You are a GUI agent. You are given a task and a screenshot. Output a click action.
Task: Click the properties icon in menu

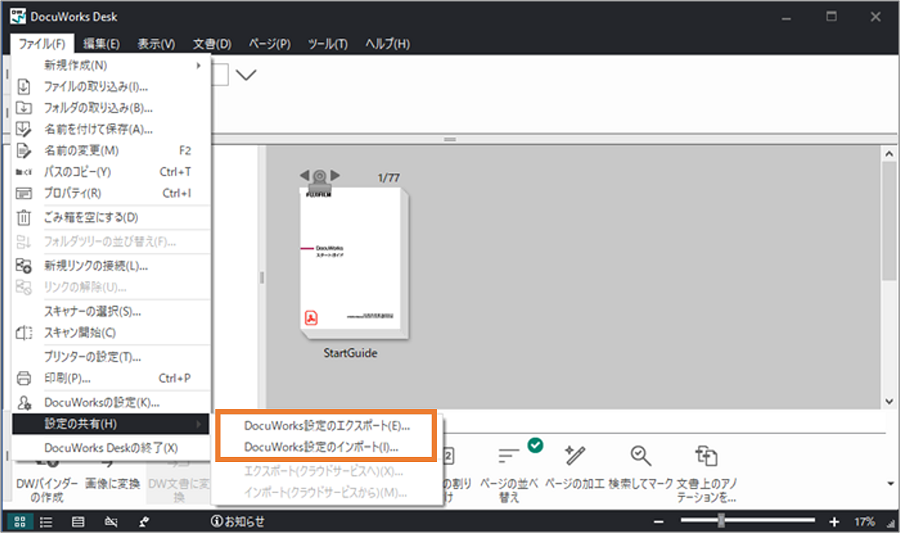(24, 193)
